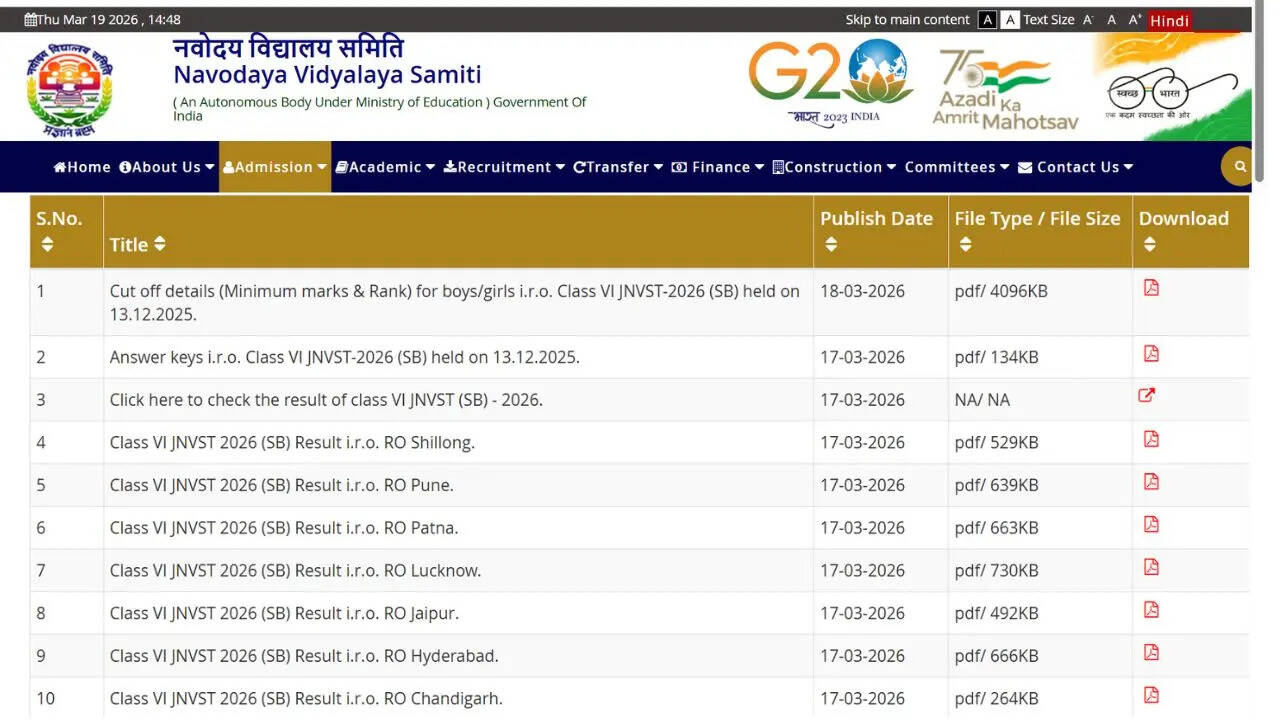Expand the Recruitment dropdown menu

tap(504, 167)
